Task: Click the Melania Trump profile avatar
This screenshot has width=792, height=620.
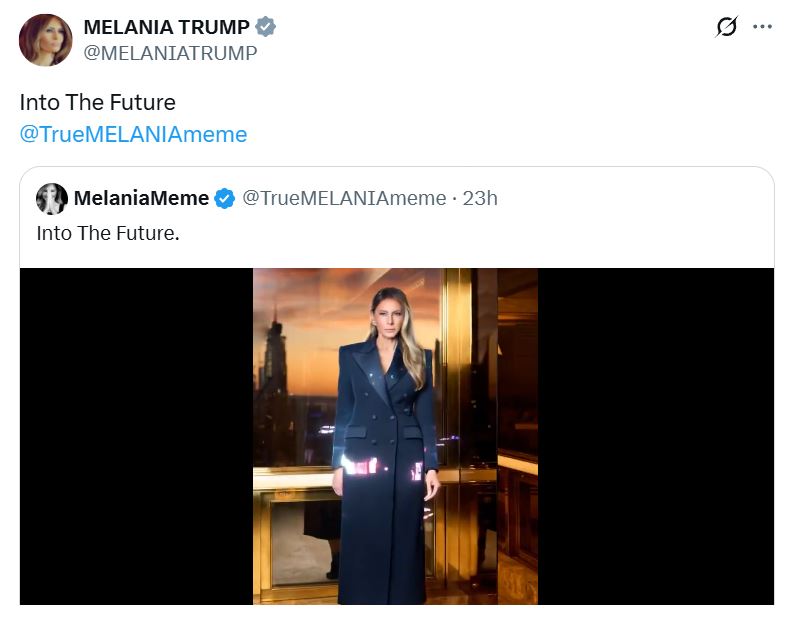Action: click(x=45, y=40)
